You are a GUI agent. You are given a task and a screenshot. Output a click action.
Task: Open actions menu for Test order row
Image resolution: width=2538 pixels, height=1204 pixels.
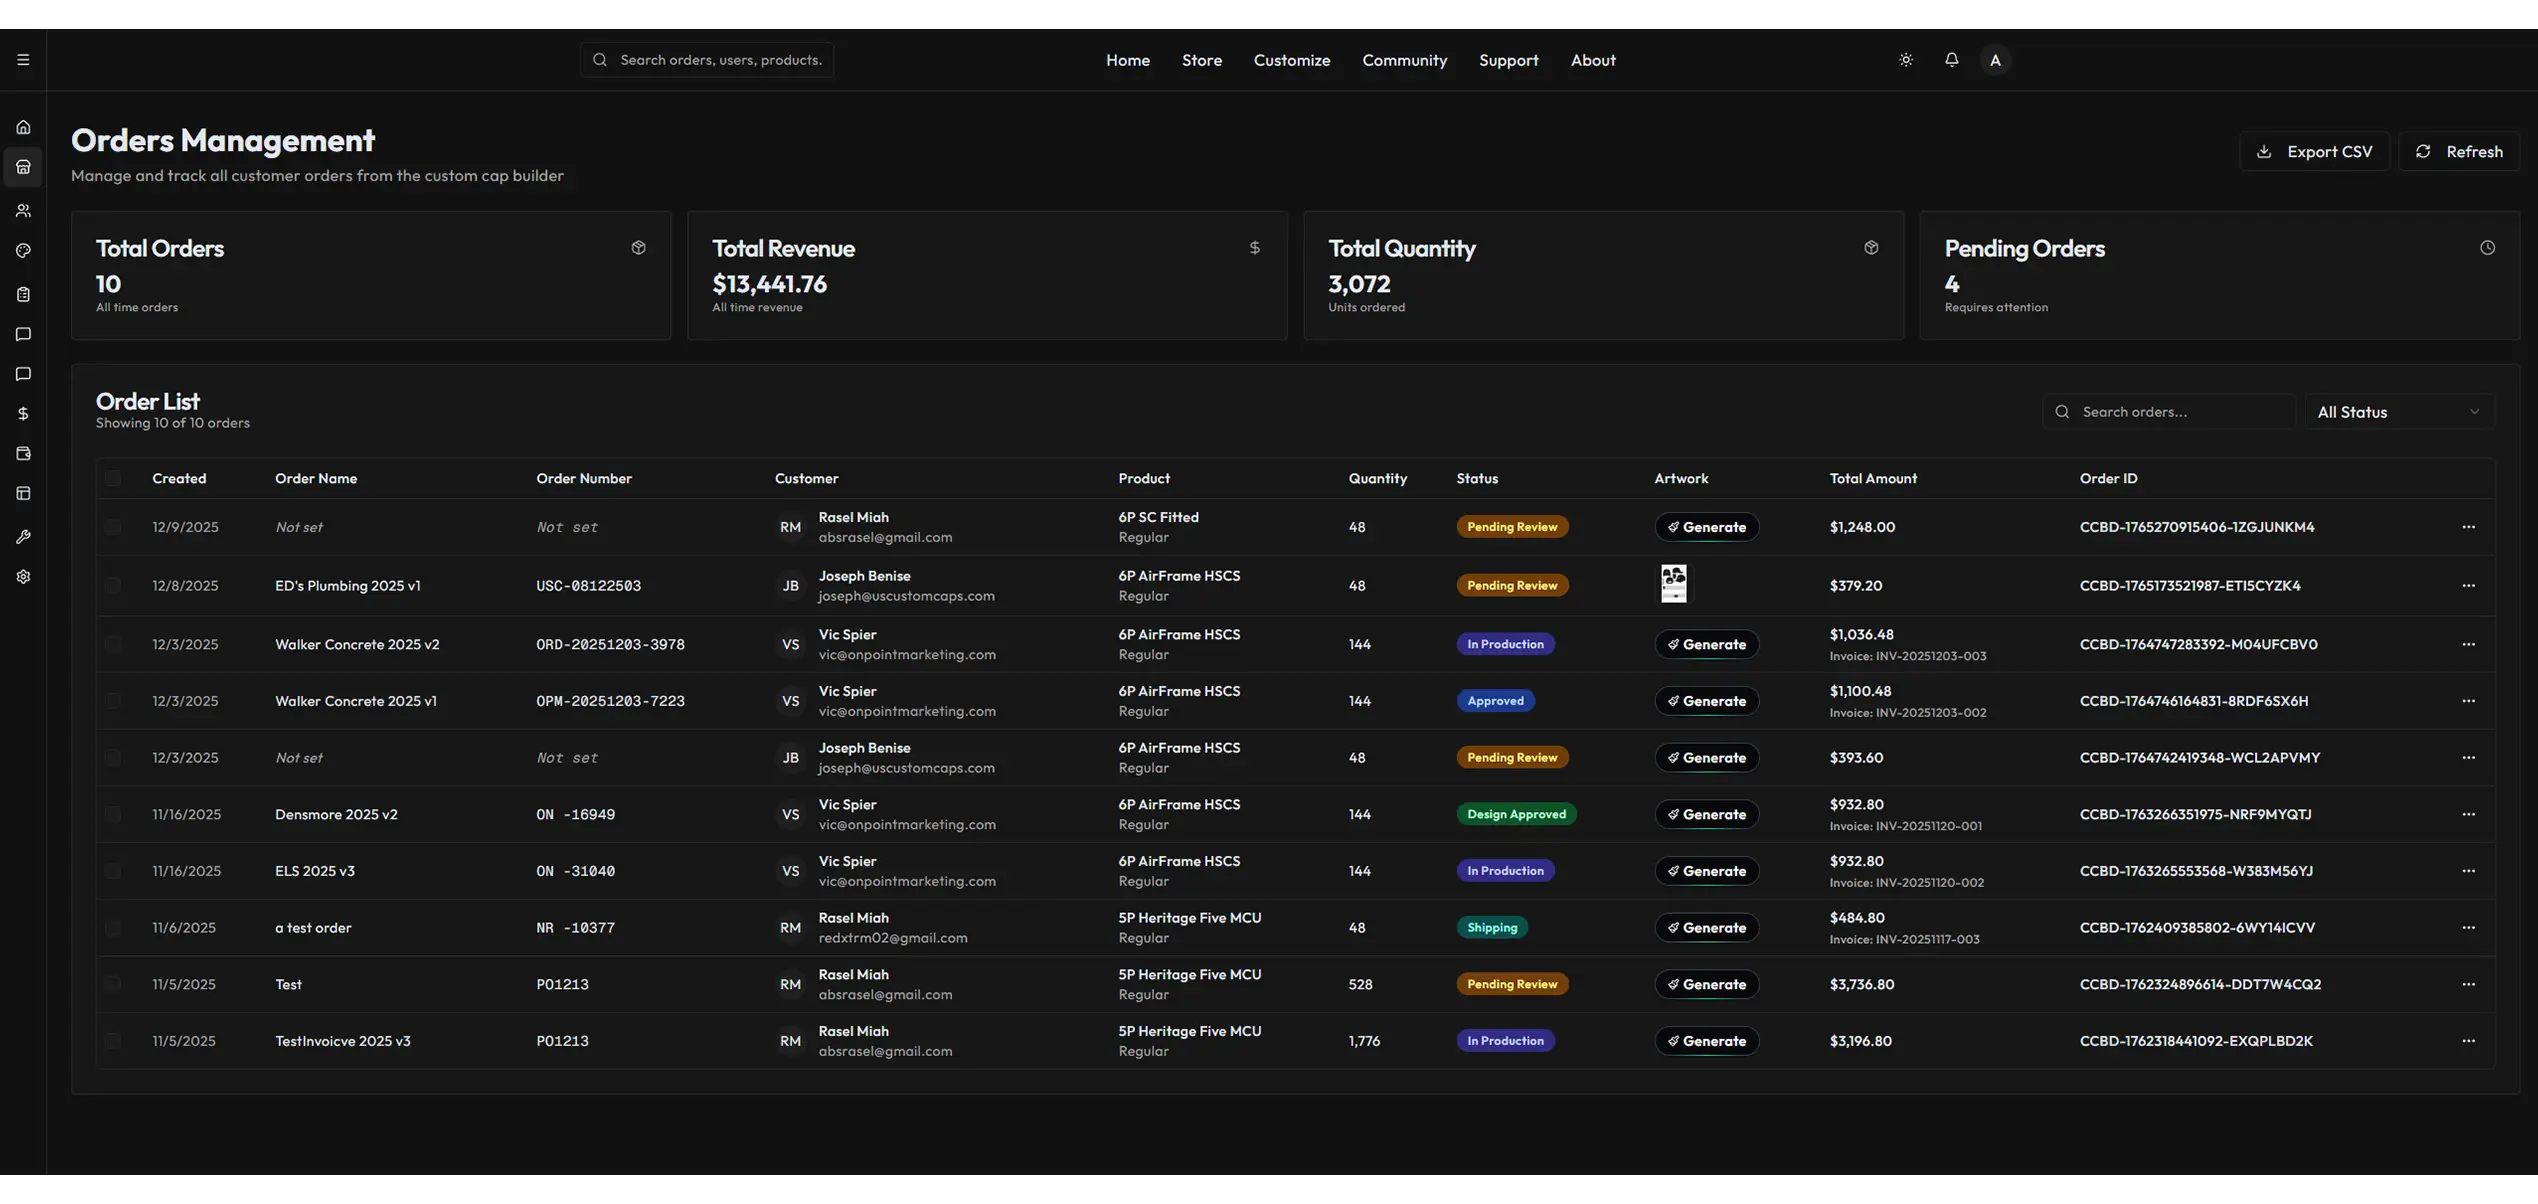2468,985
